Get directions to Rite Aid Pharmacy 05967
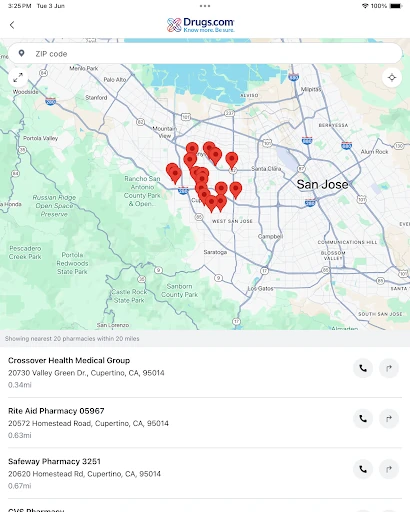This screenshot has width=410, height=512. click(x=389, y=418)
